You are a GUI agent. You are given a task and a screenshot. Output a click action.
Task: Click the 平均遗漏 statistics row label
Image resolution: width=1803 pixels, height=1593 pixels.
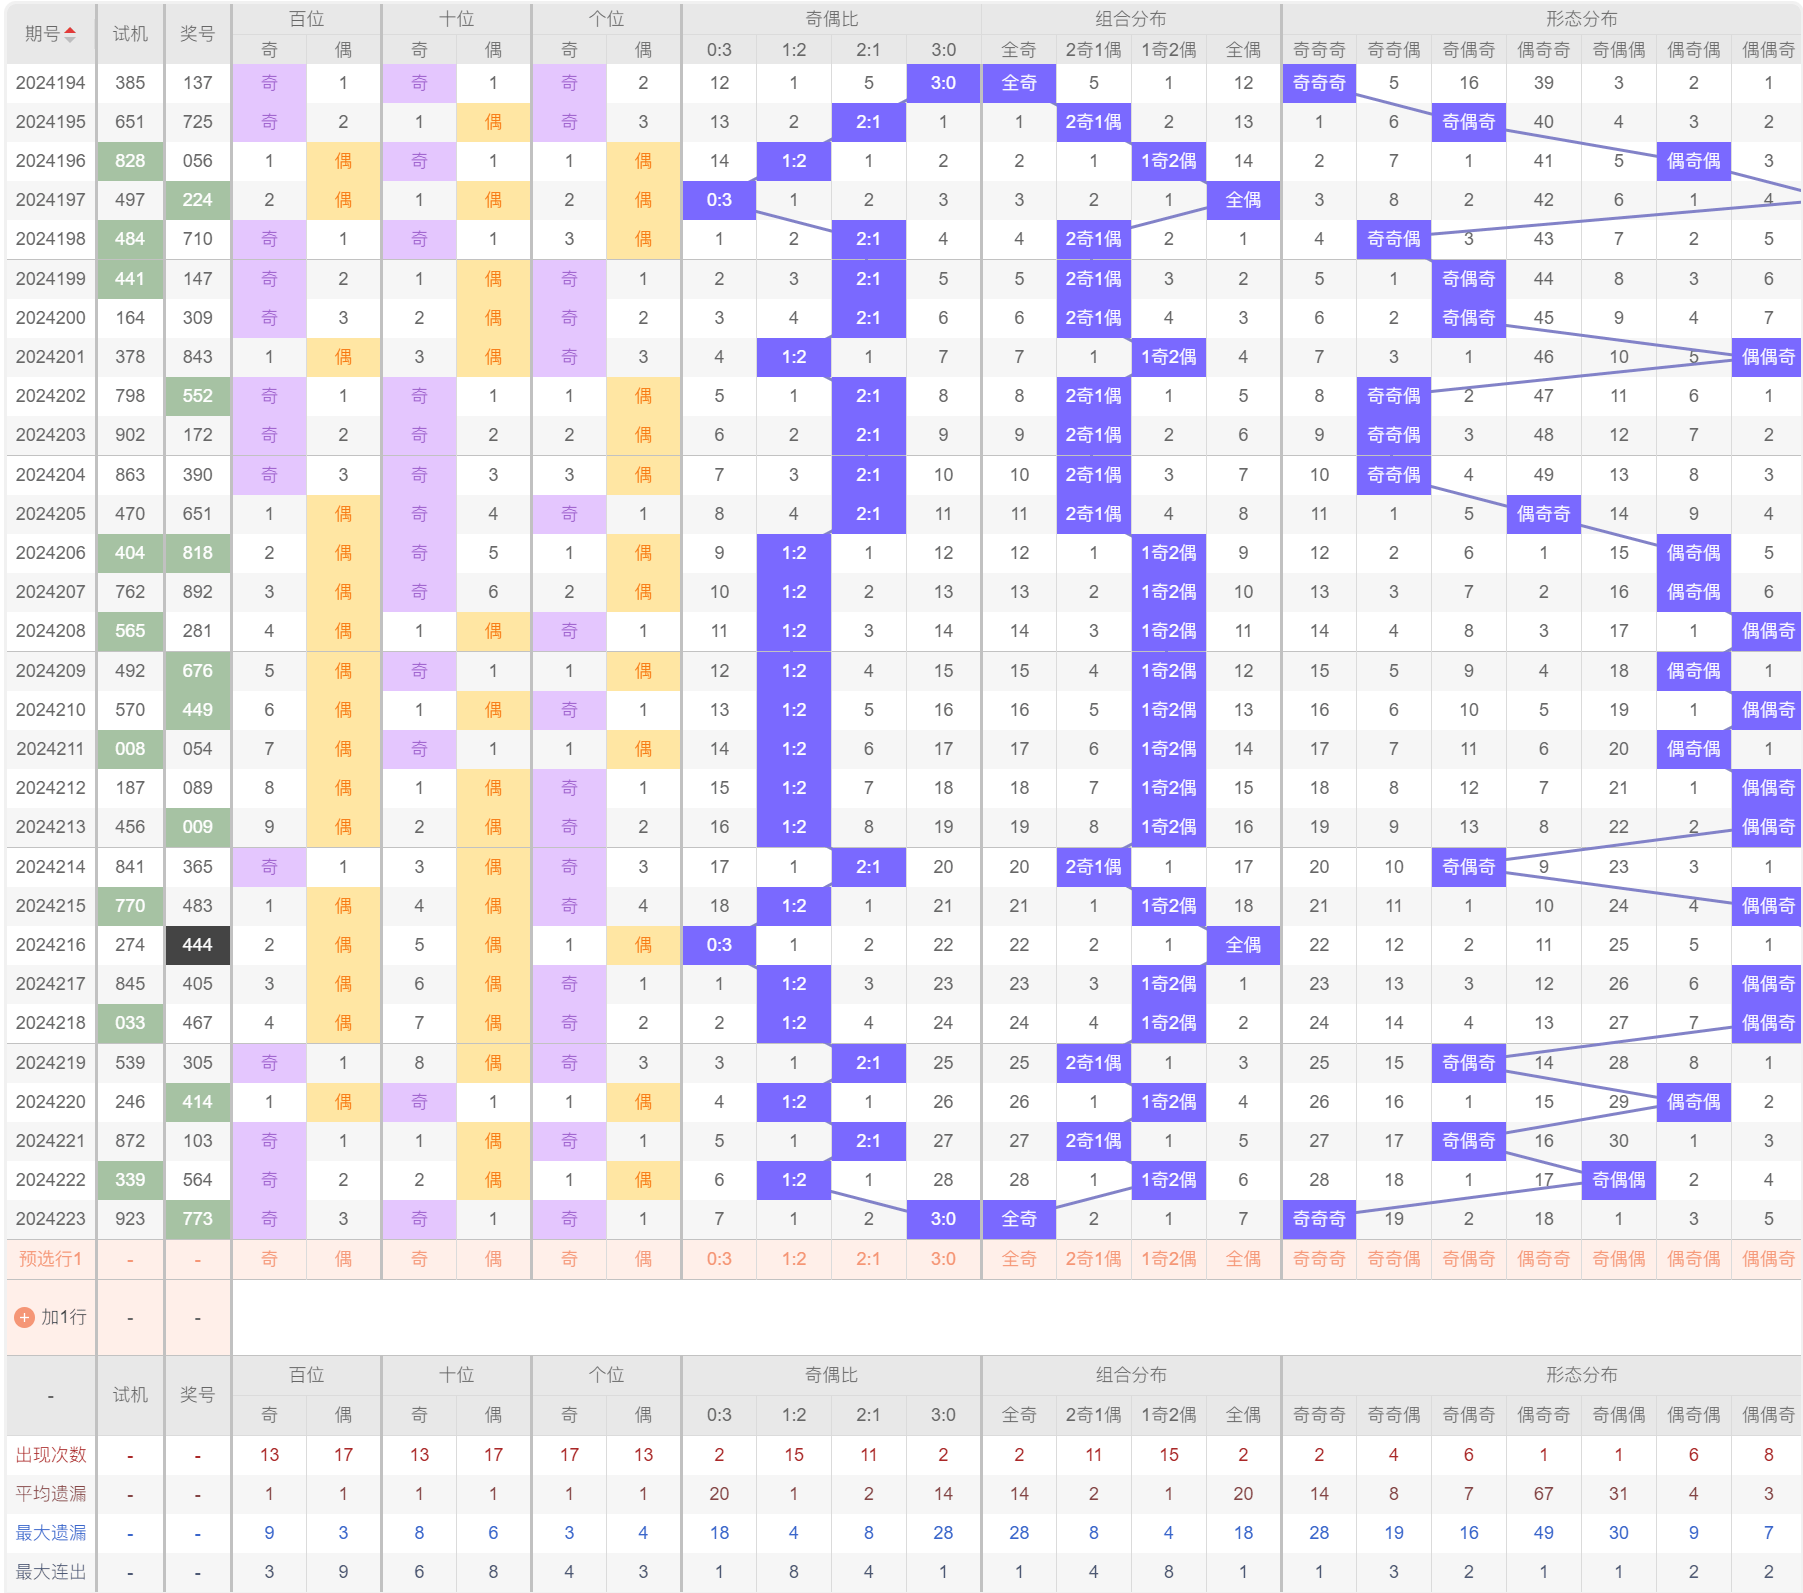point(51,1494)
